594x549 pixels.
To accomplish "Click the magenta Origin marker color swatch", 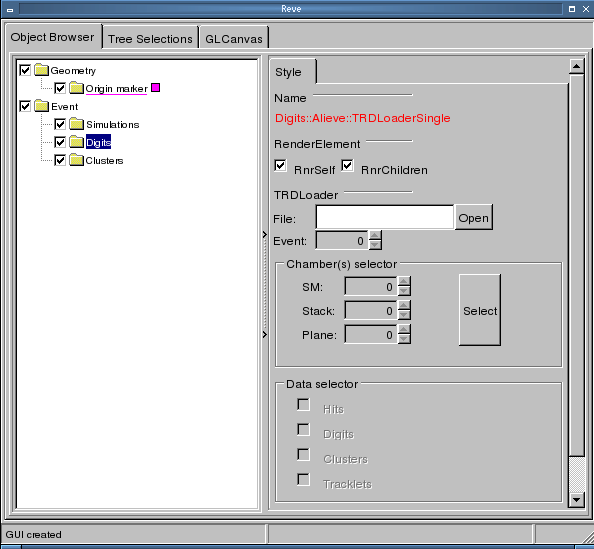I will click(x=155, y=88).
